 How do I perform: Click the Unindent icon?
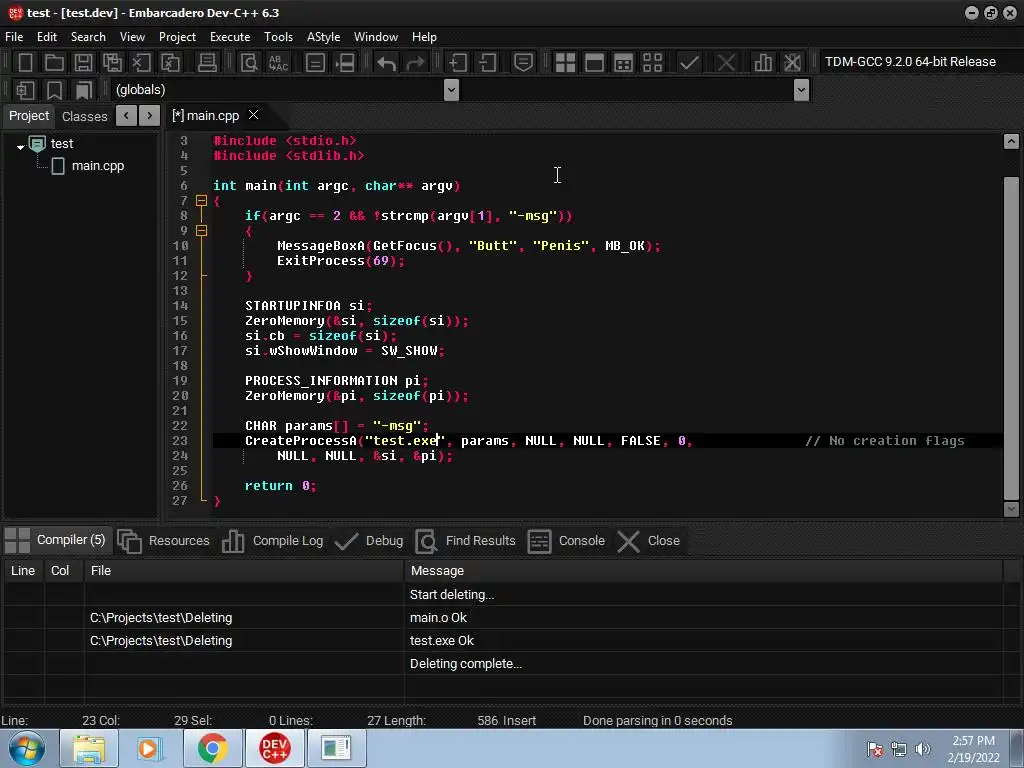click(487, 63)
